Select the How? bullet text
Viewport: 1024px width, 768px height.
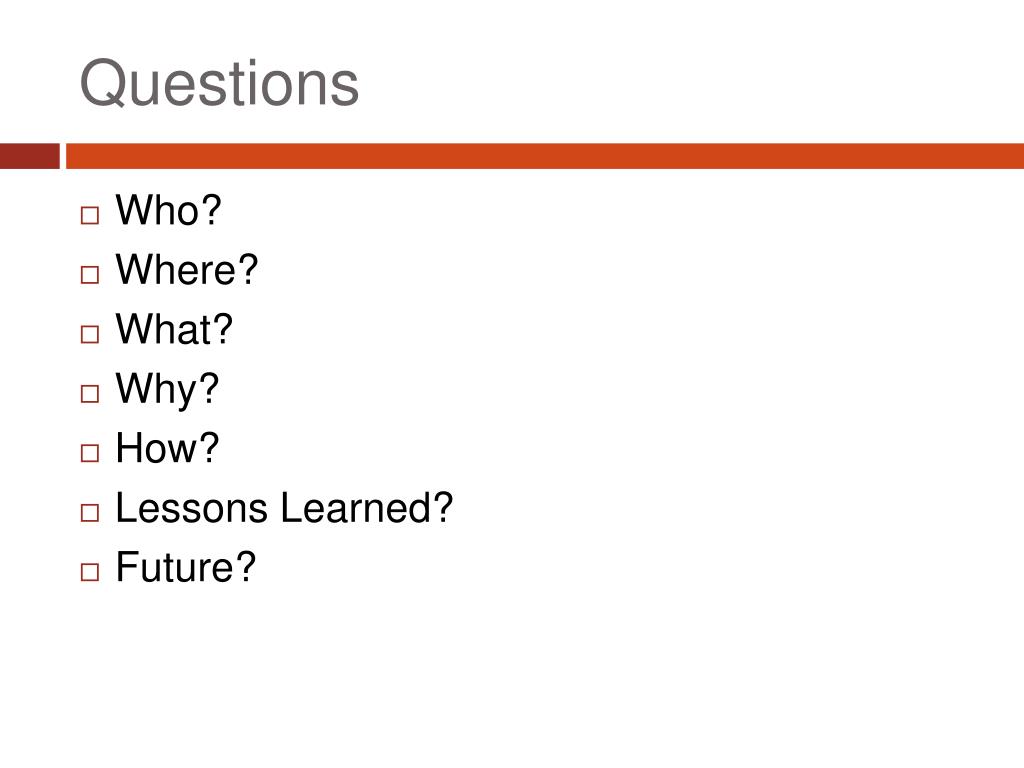coord(167,448)
